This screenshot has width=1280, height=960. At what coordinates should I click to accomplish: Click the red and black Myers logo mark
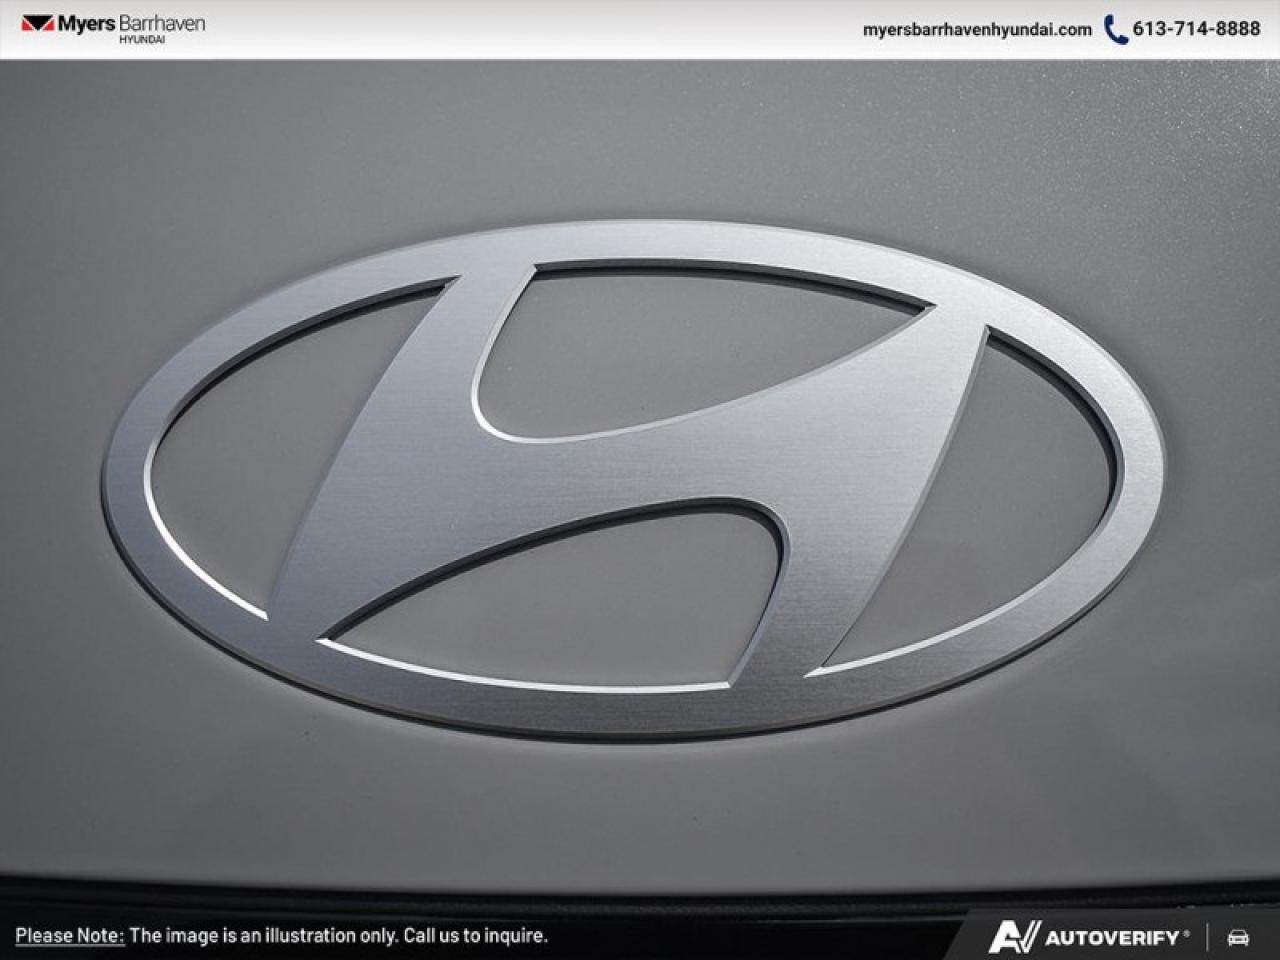tap(37, 24)
